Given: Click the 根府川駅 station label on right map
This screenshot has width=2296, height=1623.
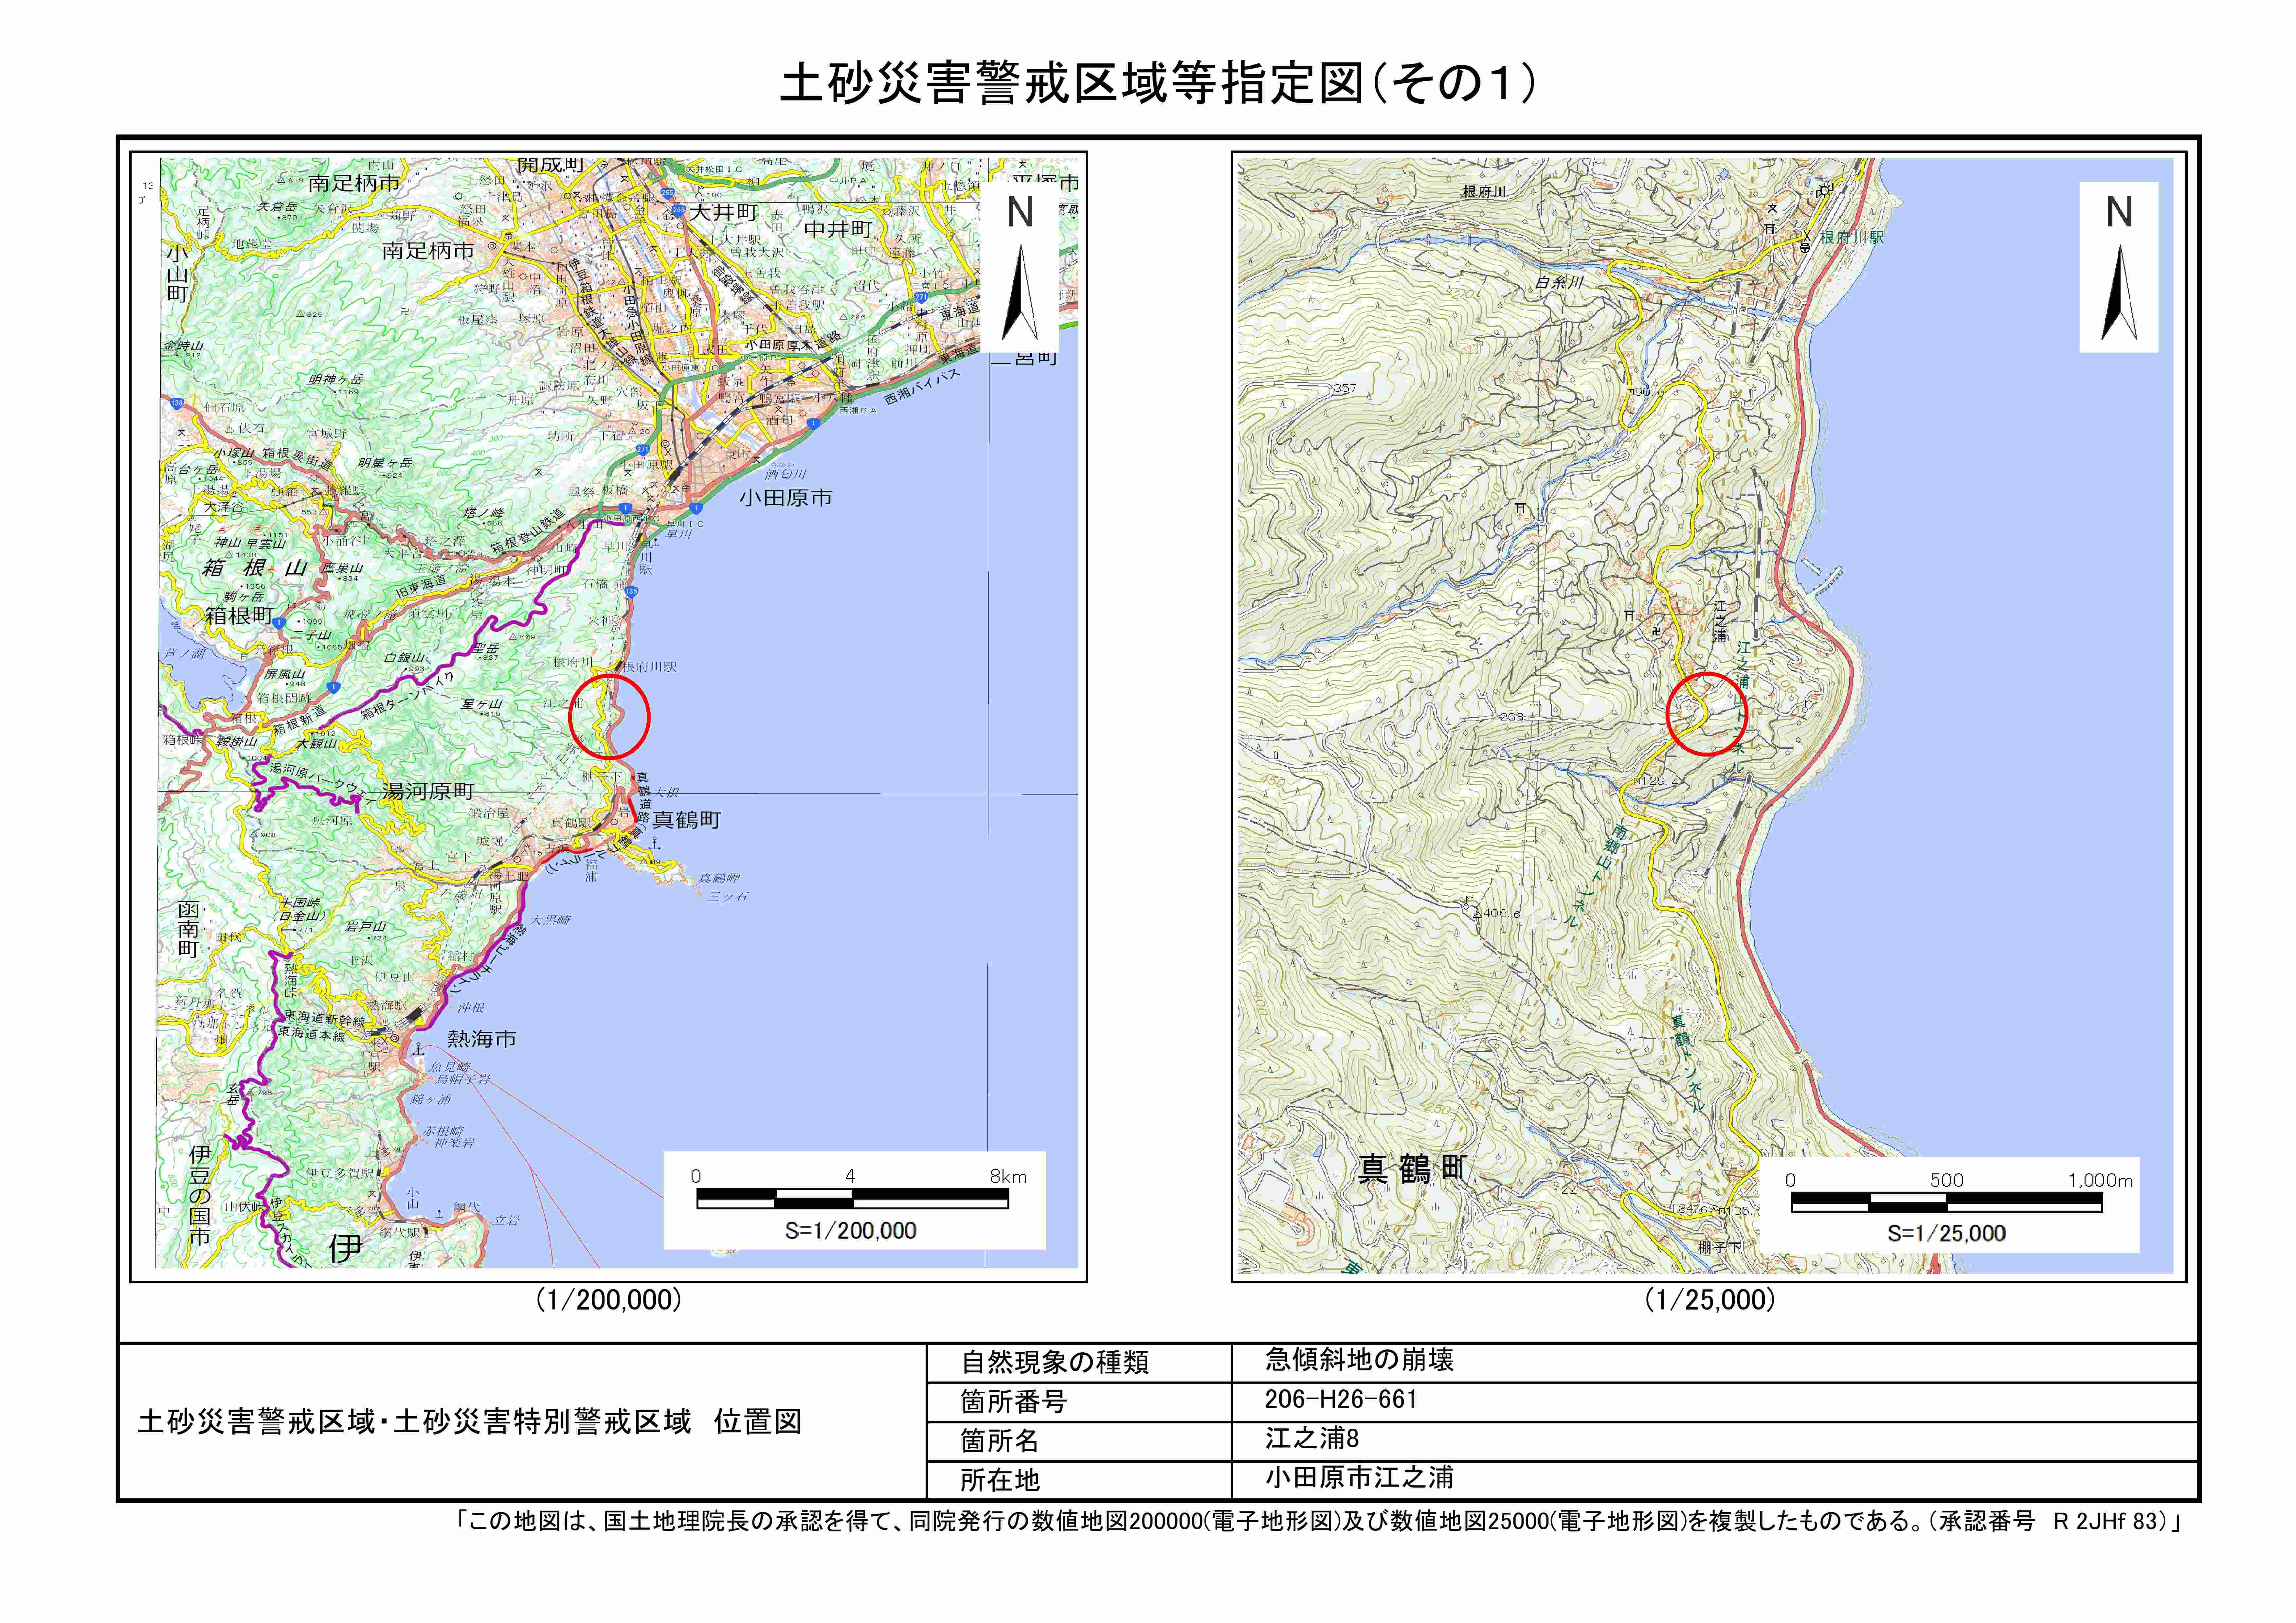Looking at the screenshot, I should 1852,238.
